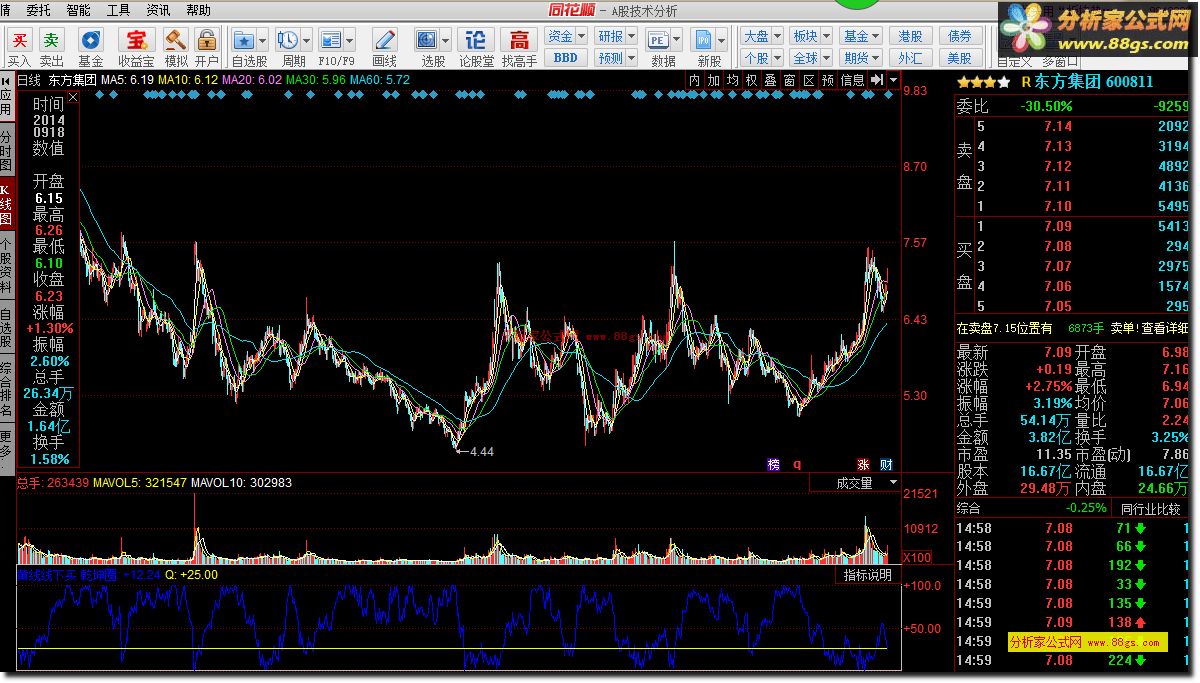The image size is (1200, 683).
Task: Open 综合排名 side tab
Action: click(x=6, y=390)
